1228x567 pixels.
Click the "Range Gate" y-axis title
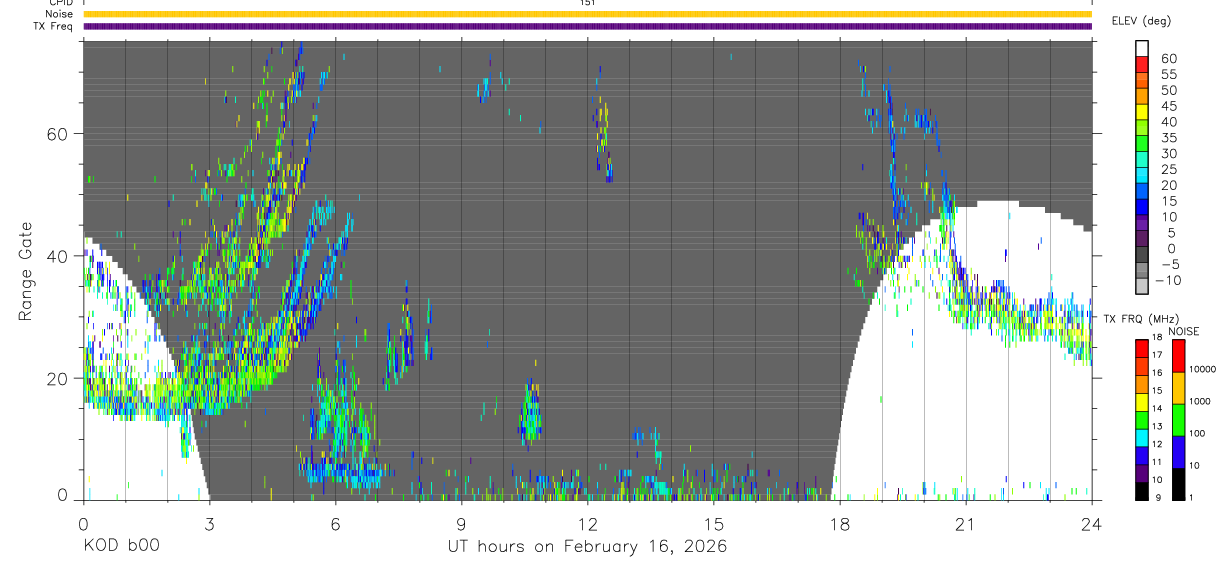coord(27,271)
